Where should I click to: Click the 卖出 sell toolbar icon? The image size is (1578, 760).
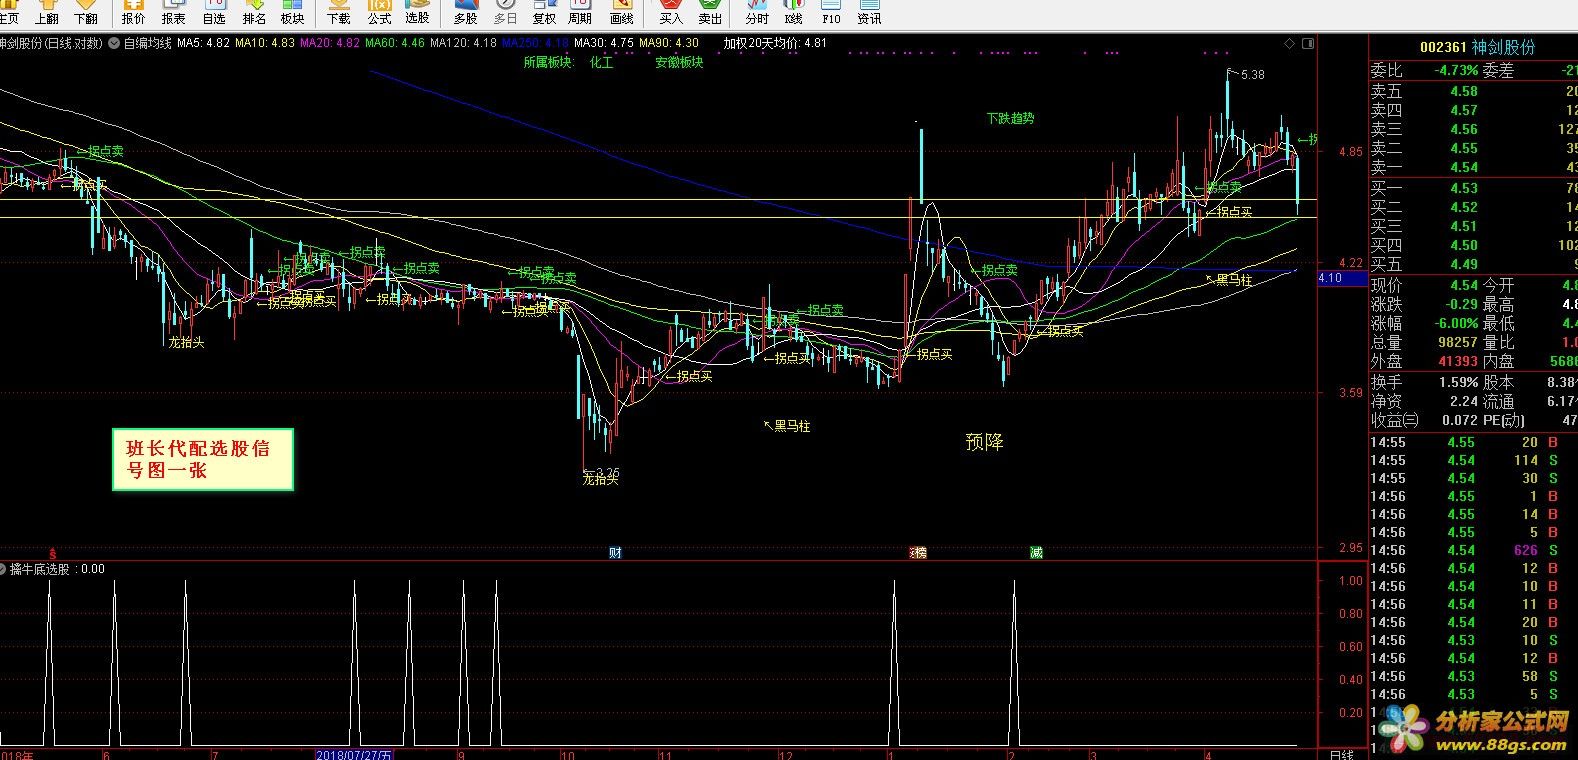pos(710,12)
